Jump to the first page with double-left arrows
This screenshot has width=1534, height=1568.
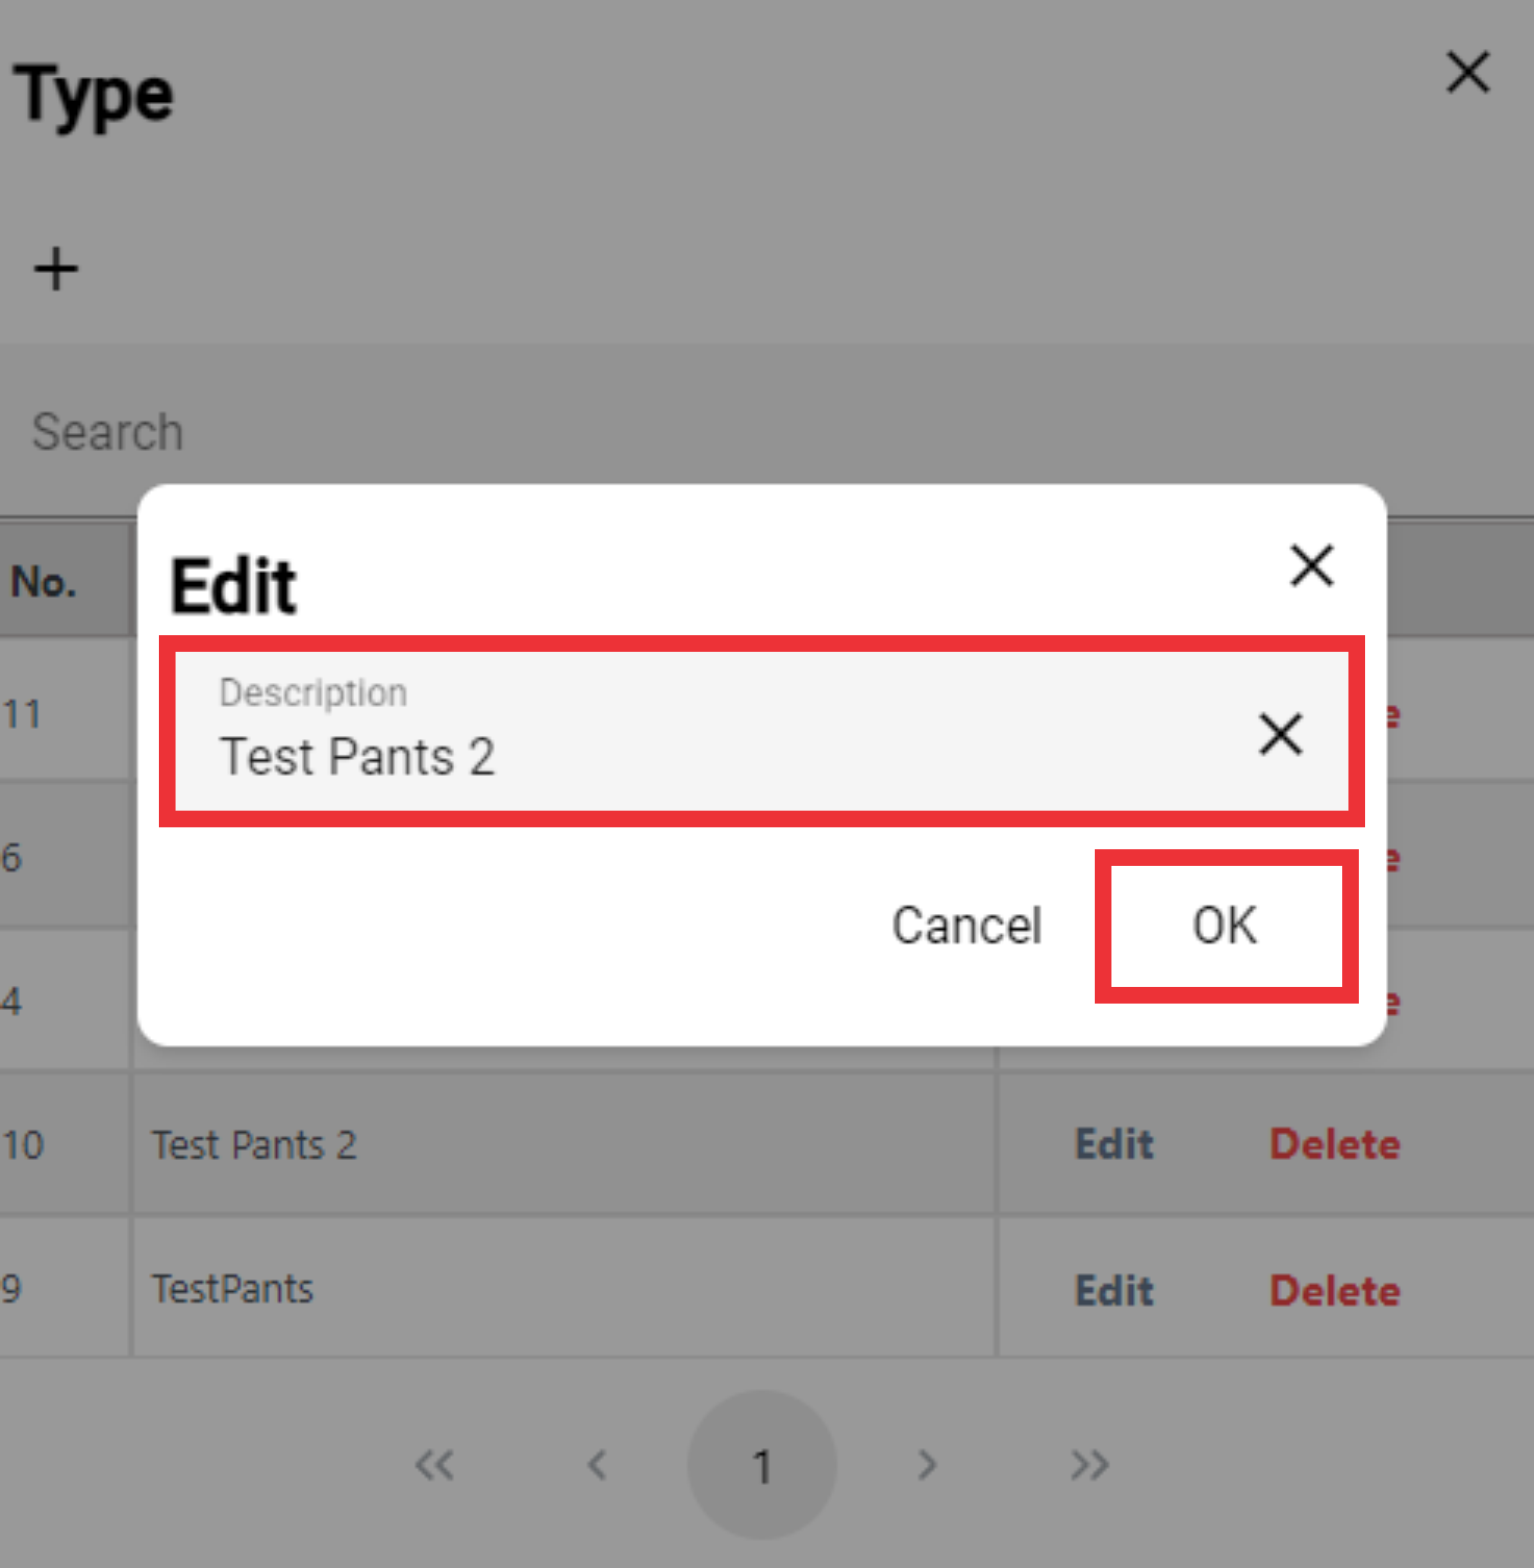[435, 1465]
